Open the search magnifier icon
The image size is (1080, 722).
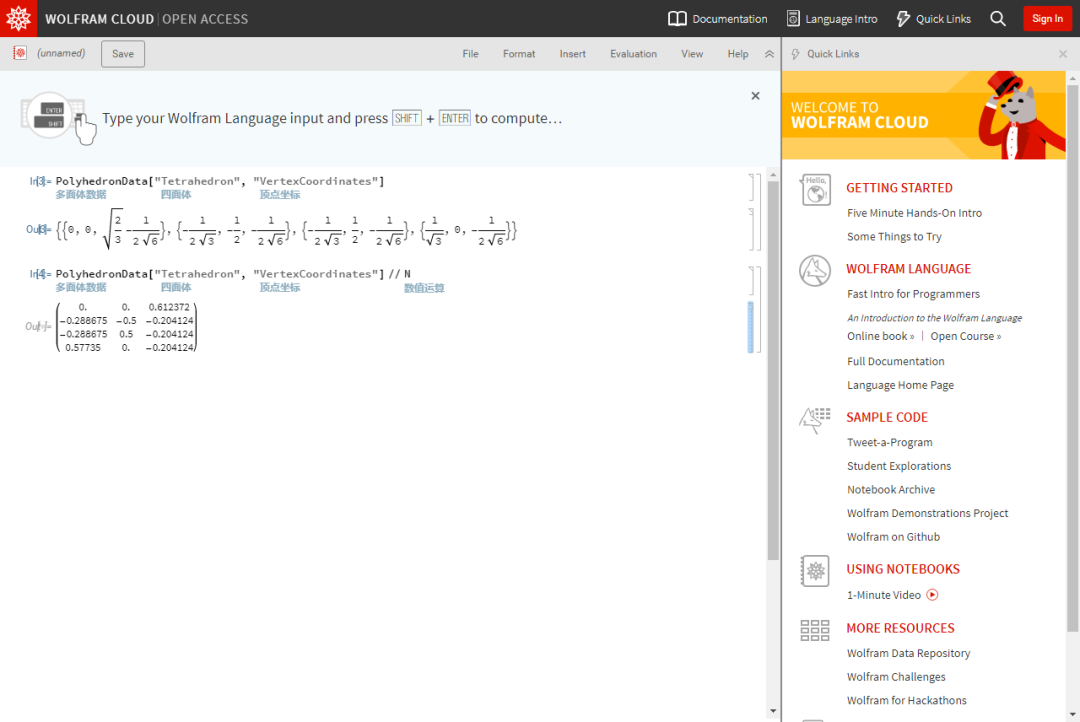click(x=998, y=19)
